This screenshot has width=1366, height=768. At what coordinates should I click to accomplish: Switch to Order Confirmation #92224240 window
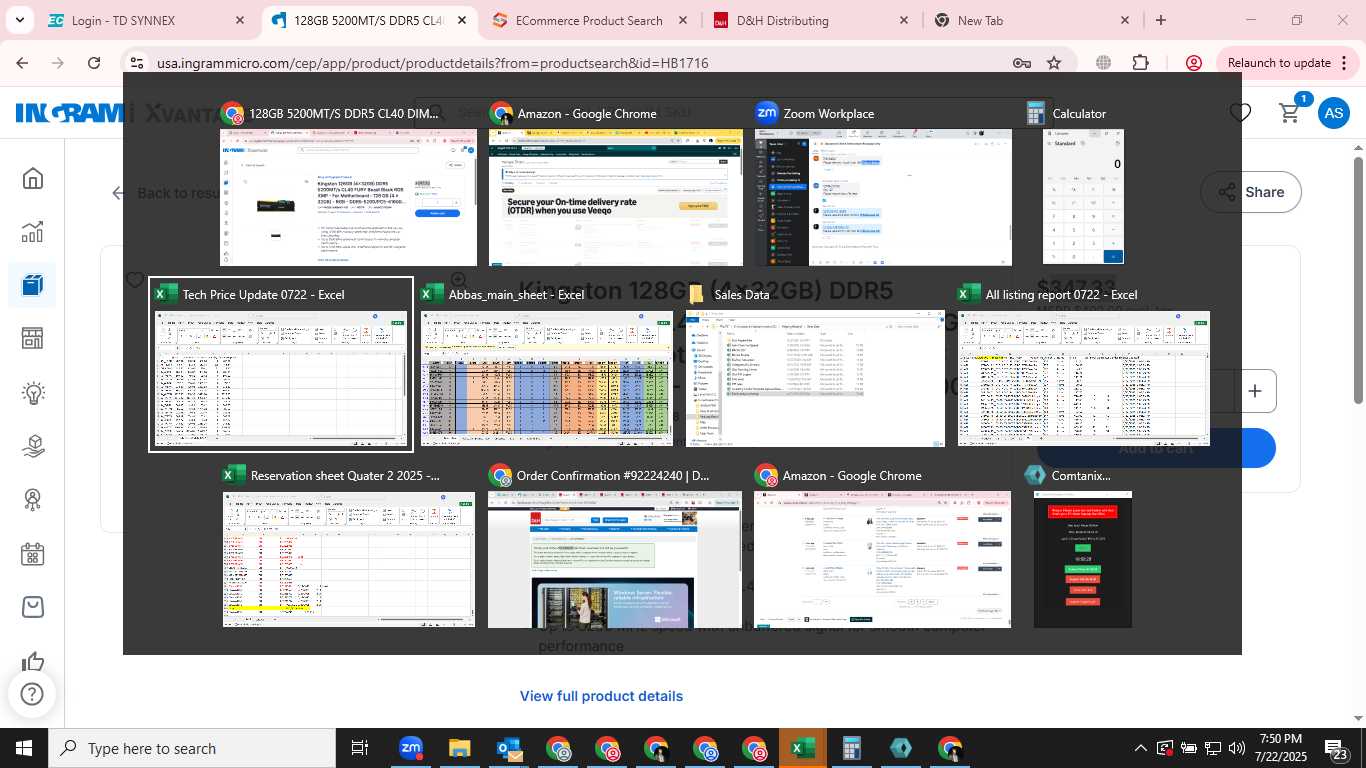[x=615, y=547]
